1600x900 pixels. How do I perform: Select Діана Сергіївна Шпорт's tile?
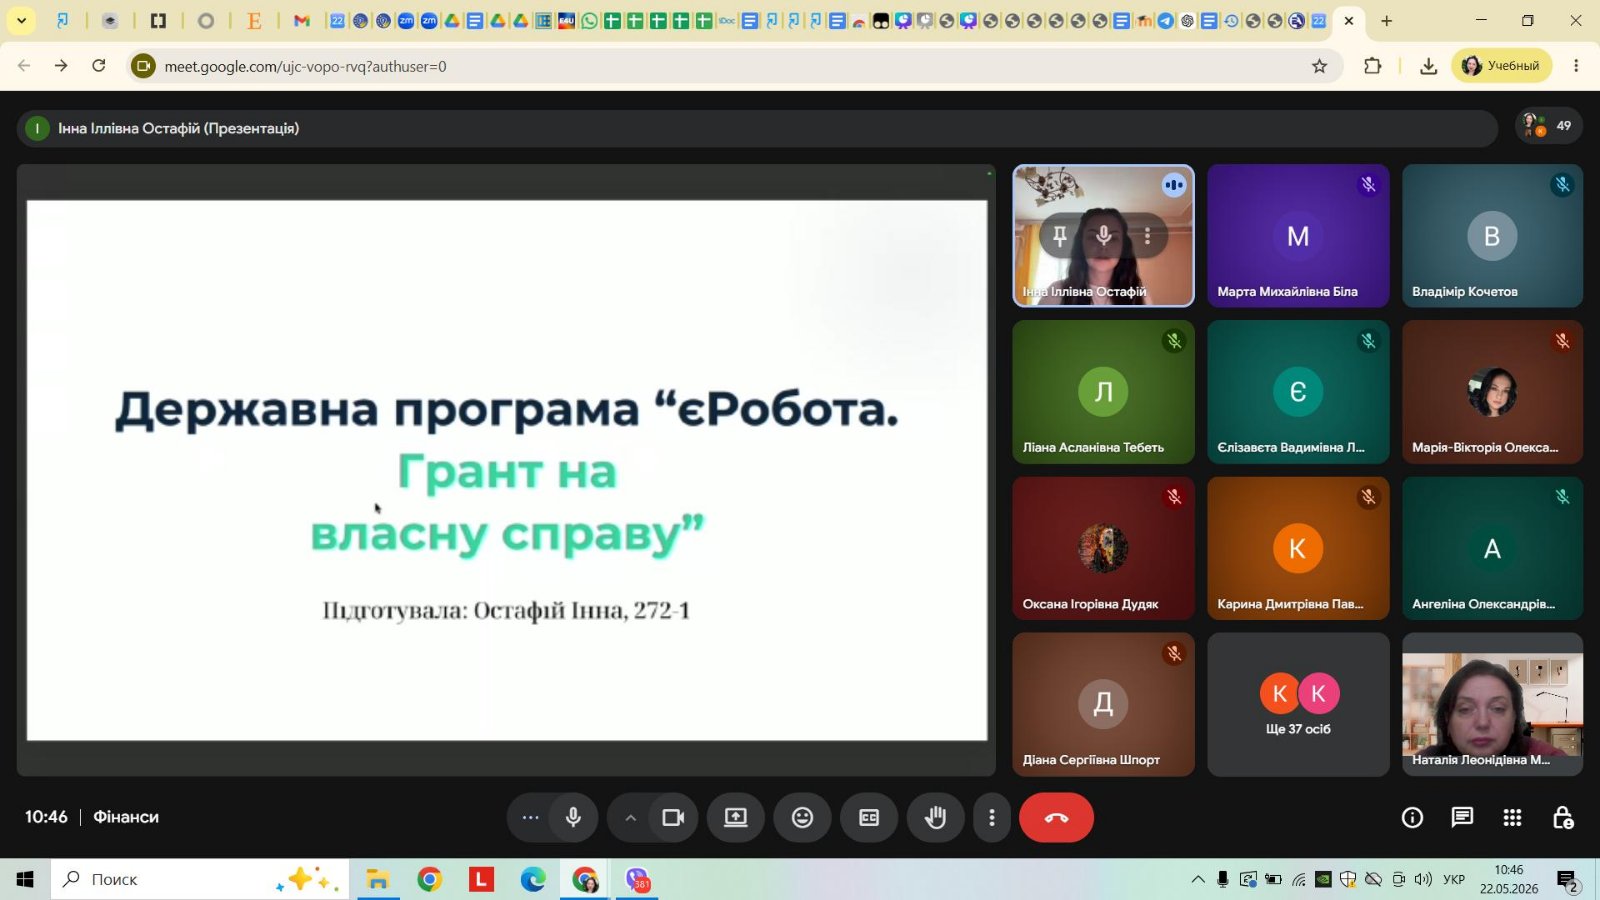click(x=1103, y=704)
